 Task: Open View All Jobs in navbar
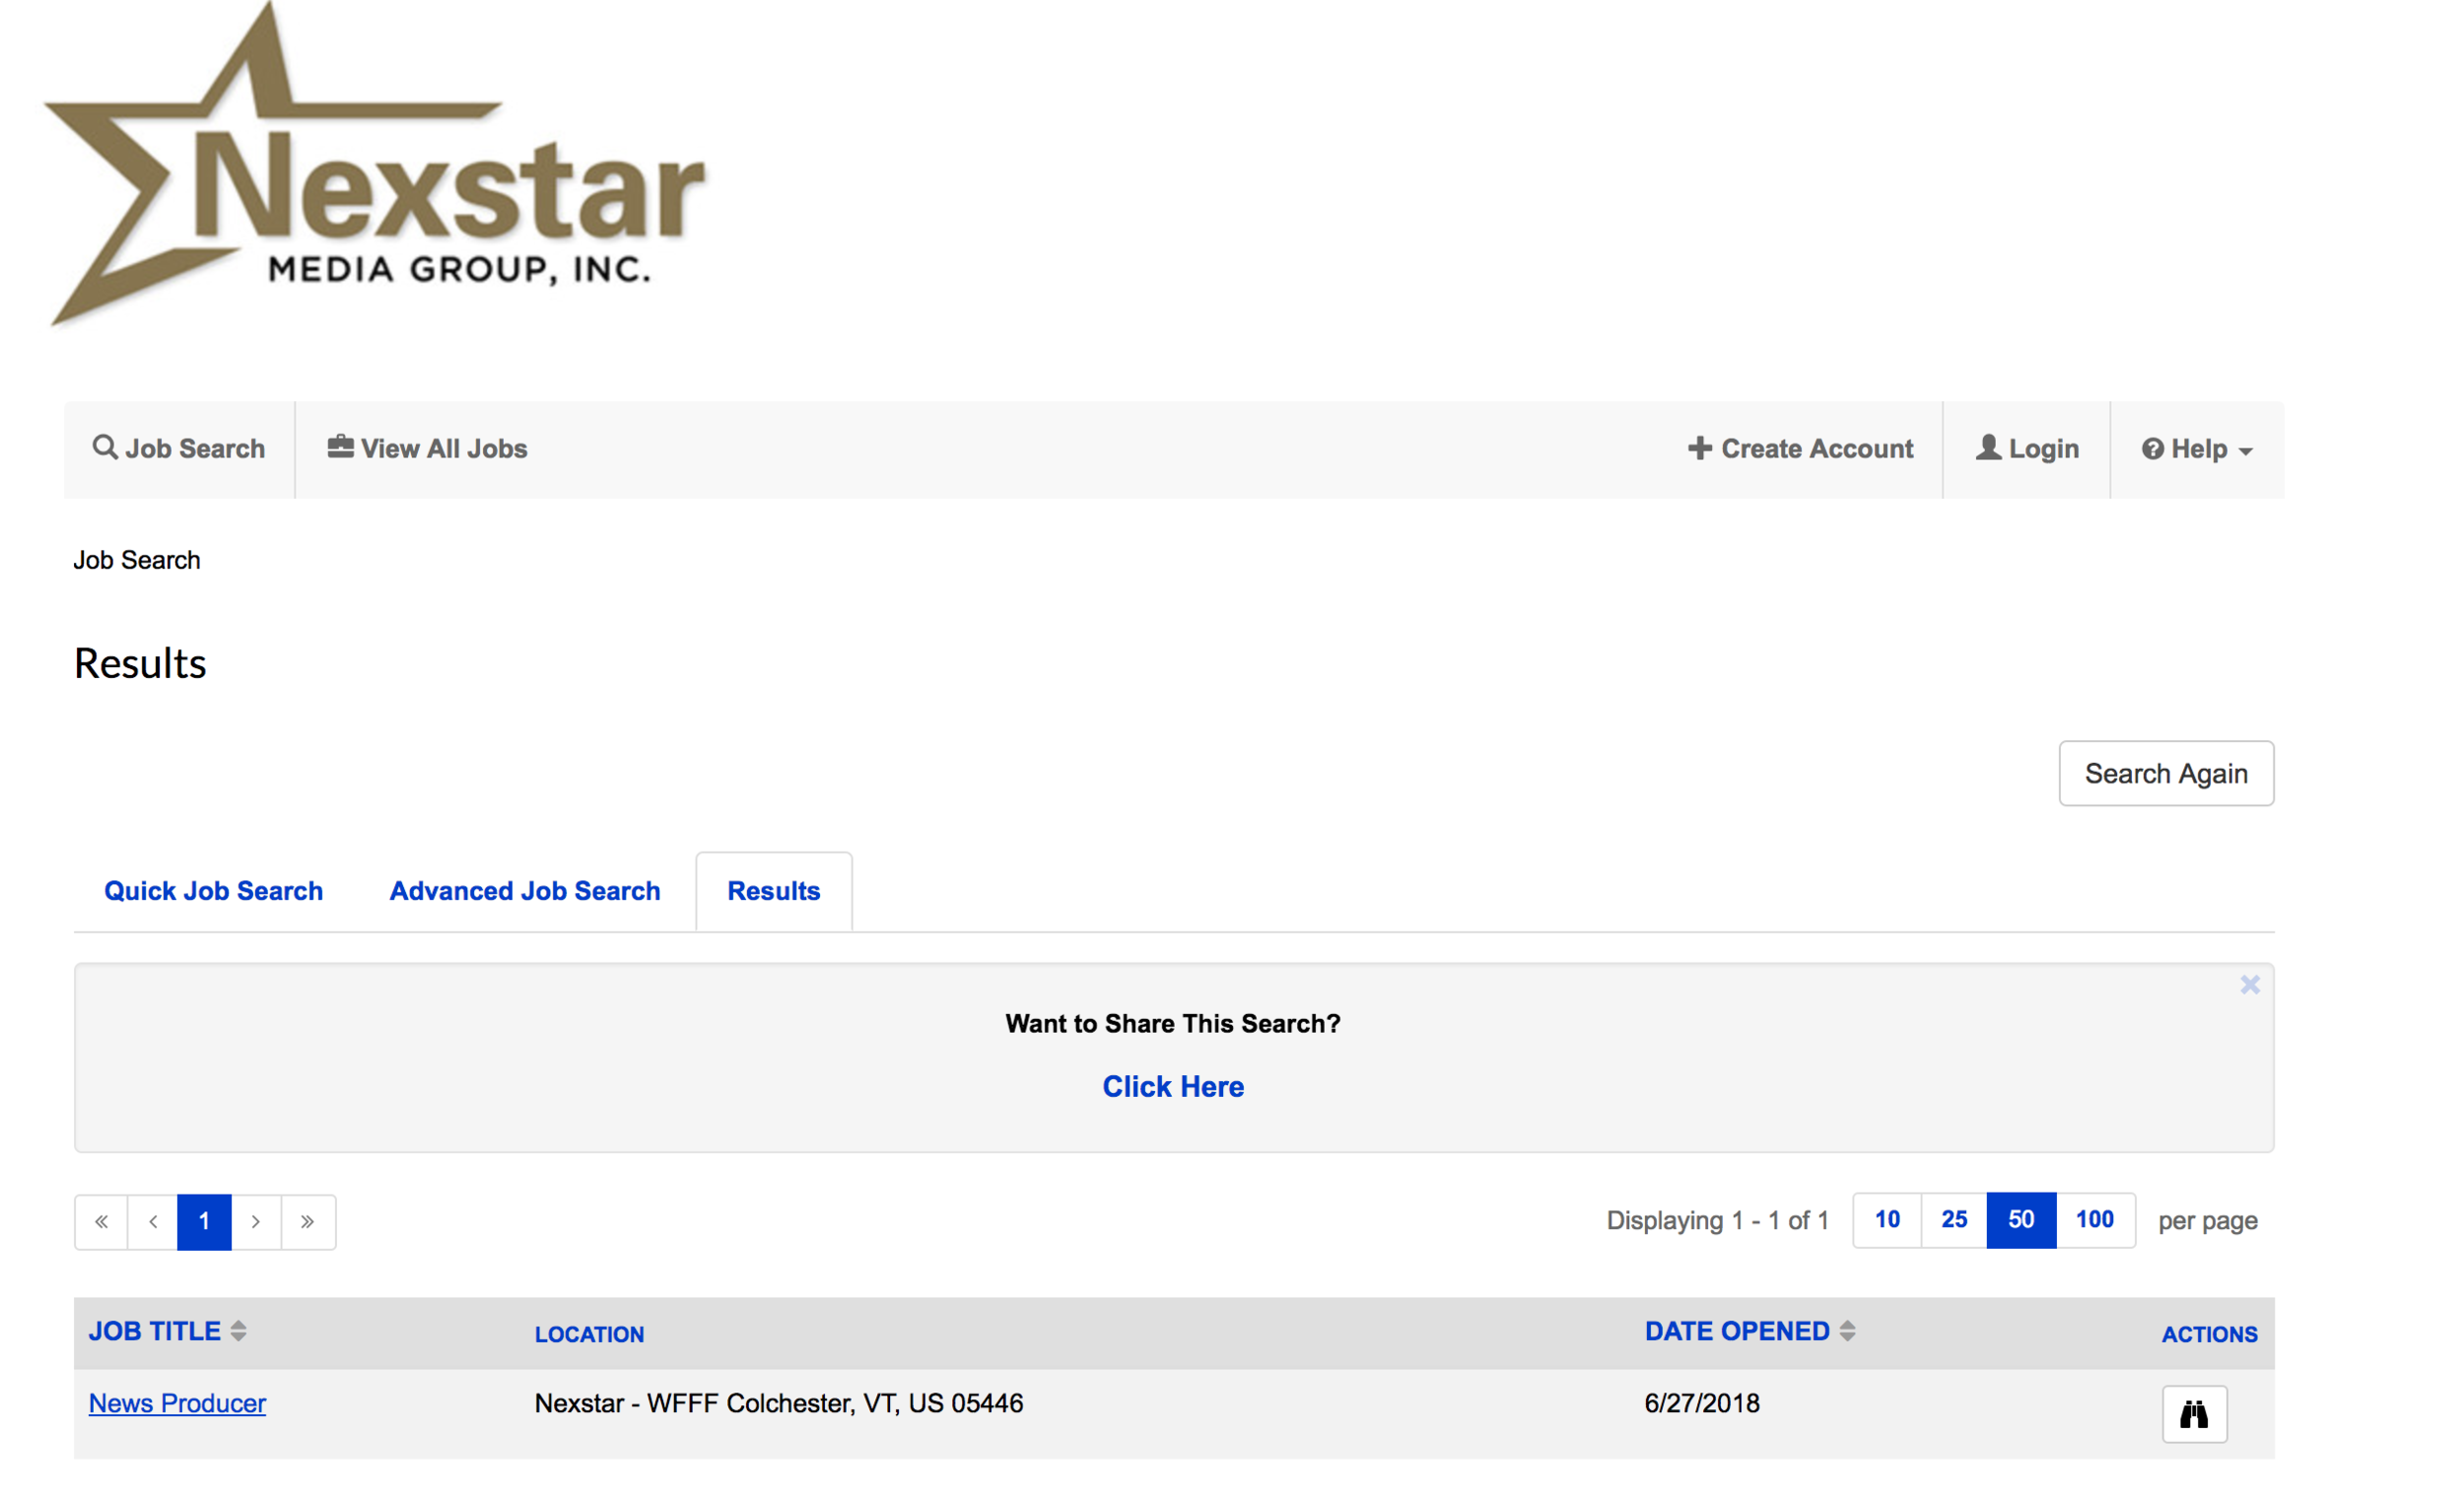coord(427,449)
